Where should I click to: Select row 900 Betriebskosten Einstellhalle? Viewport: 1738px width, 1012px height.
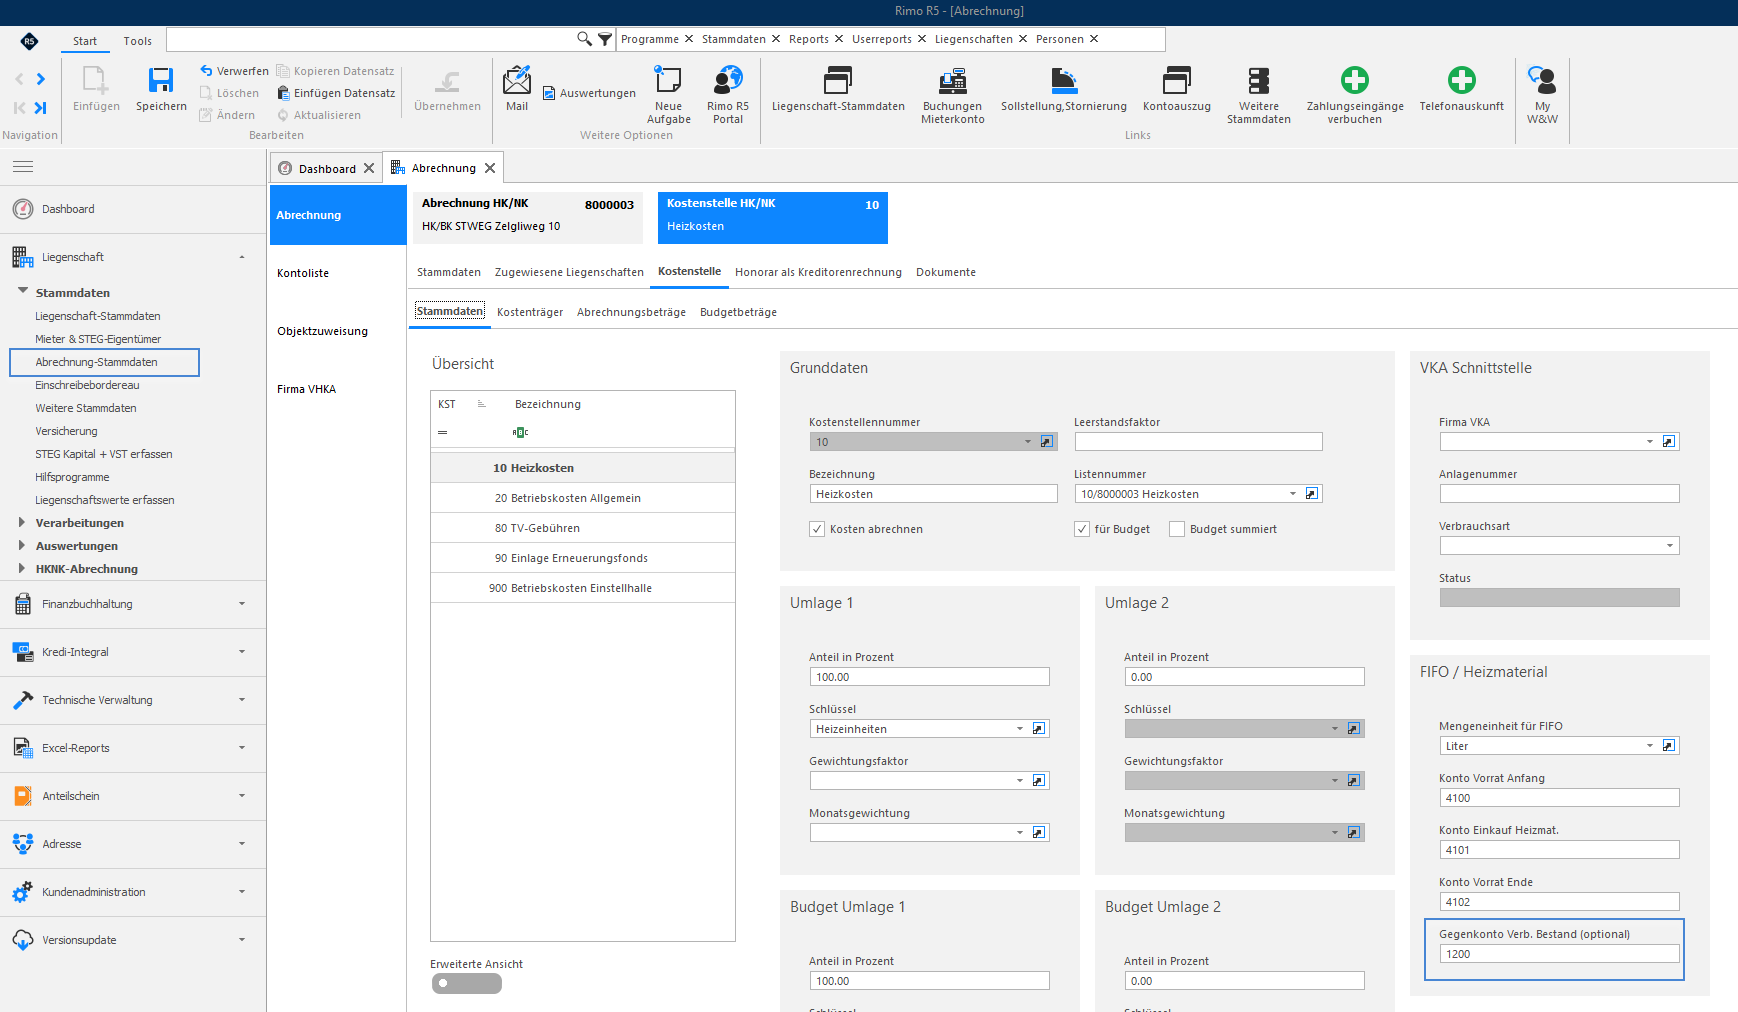coord(583,588)
